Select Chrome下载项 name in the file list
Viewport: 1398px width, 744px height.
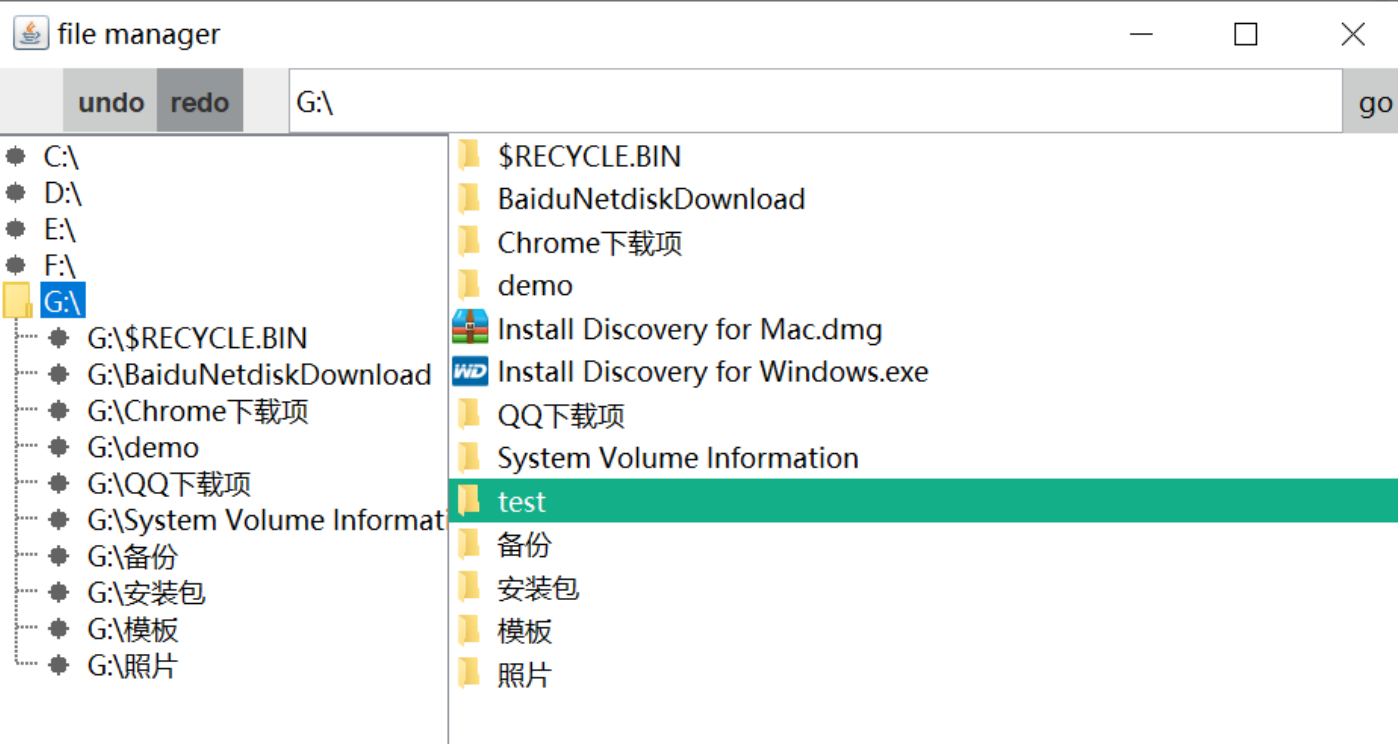[590, 243]
